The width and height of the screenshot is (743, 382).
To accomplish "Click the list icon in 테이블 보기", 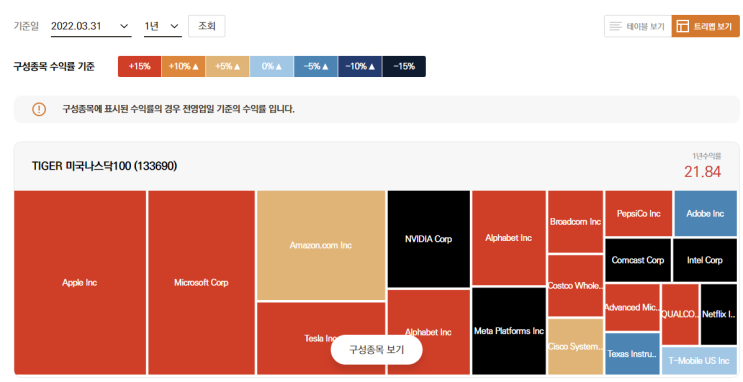I will 615,26.
